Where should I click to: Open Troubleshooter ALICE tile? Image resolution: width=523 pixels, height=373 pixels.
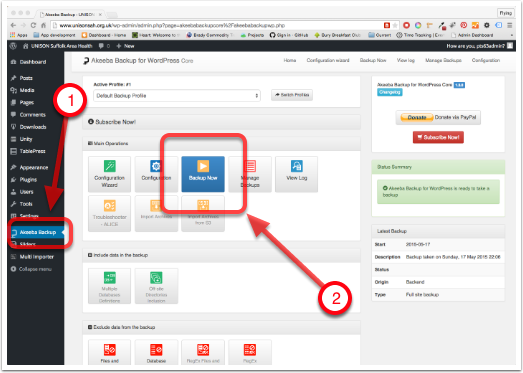pyautogui.click(x=109, y=214)
